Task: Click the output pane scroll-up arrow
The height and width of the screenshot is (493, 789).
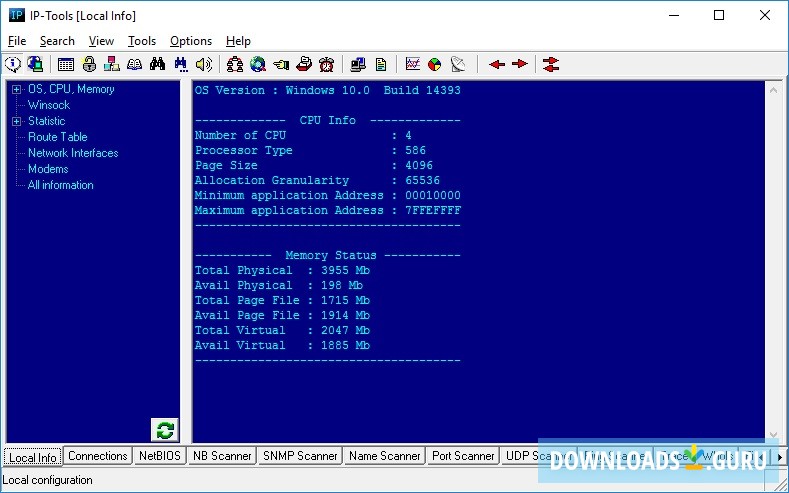Action: (773, 91)
